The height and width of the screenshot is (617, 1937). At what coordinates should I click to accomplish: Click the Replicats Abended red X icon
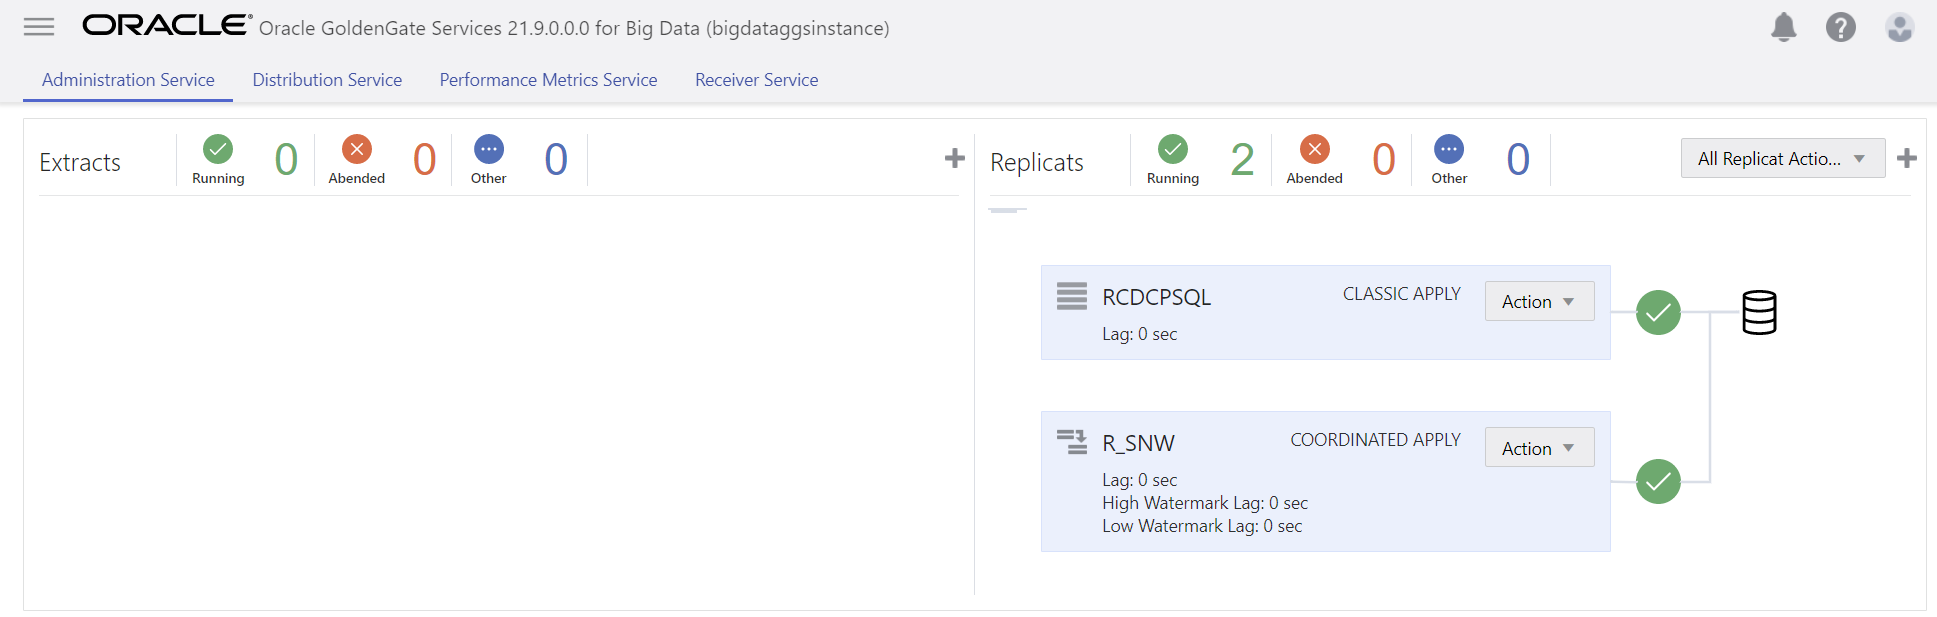[x=1315, y=149]
